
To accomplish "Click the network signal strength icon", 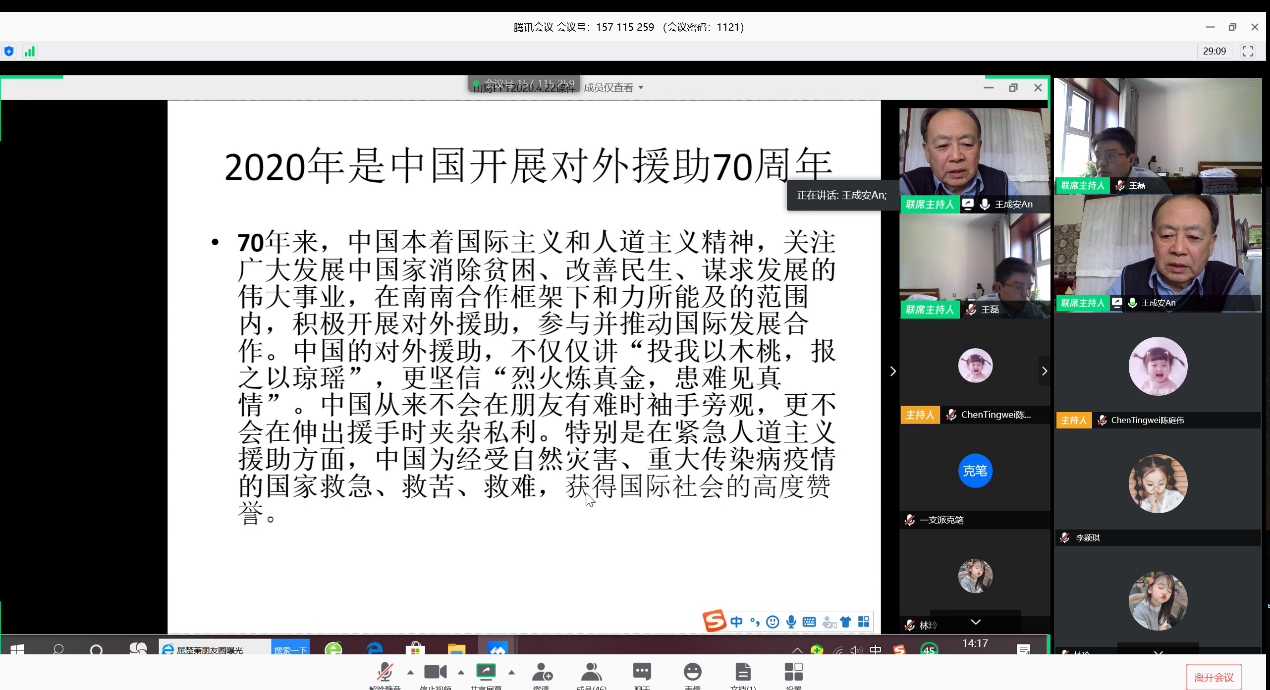I will pos(30,51).
